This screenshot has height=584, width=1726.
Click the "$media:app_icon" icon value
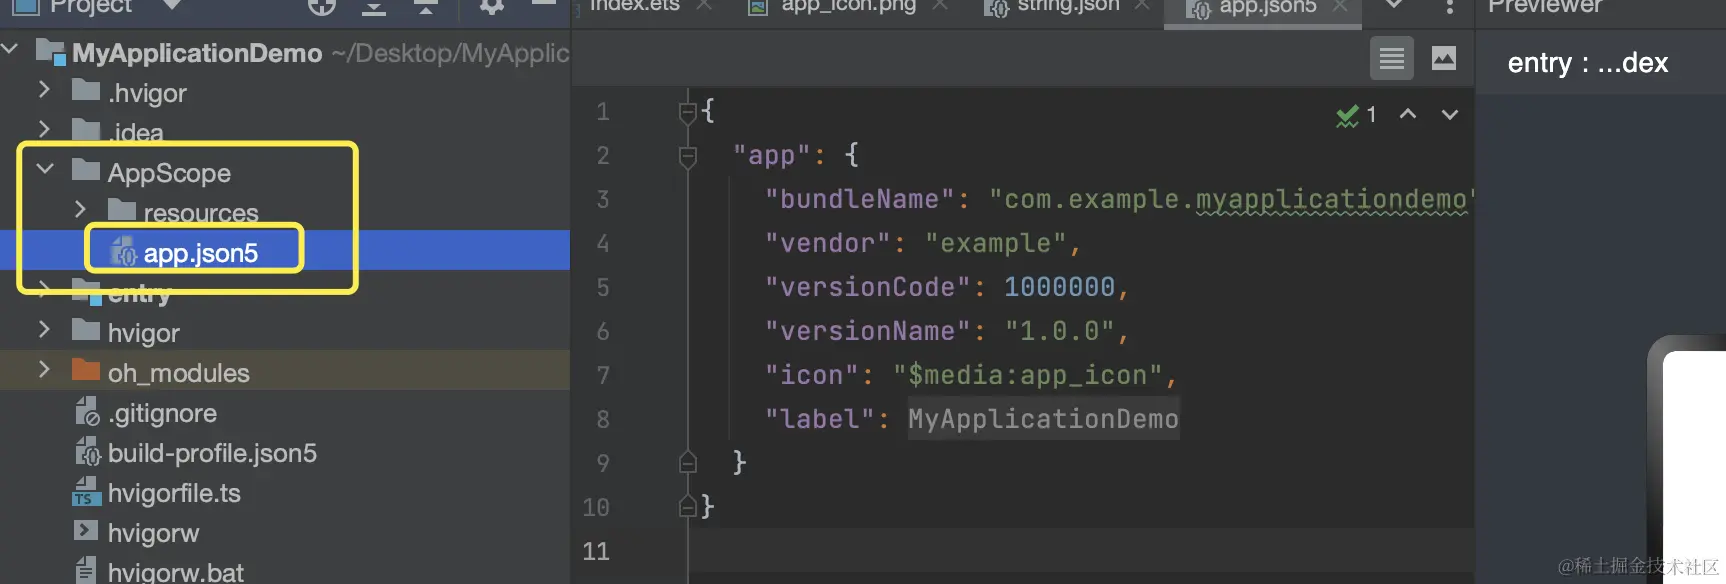coord(1028,375)
